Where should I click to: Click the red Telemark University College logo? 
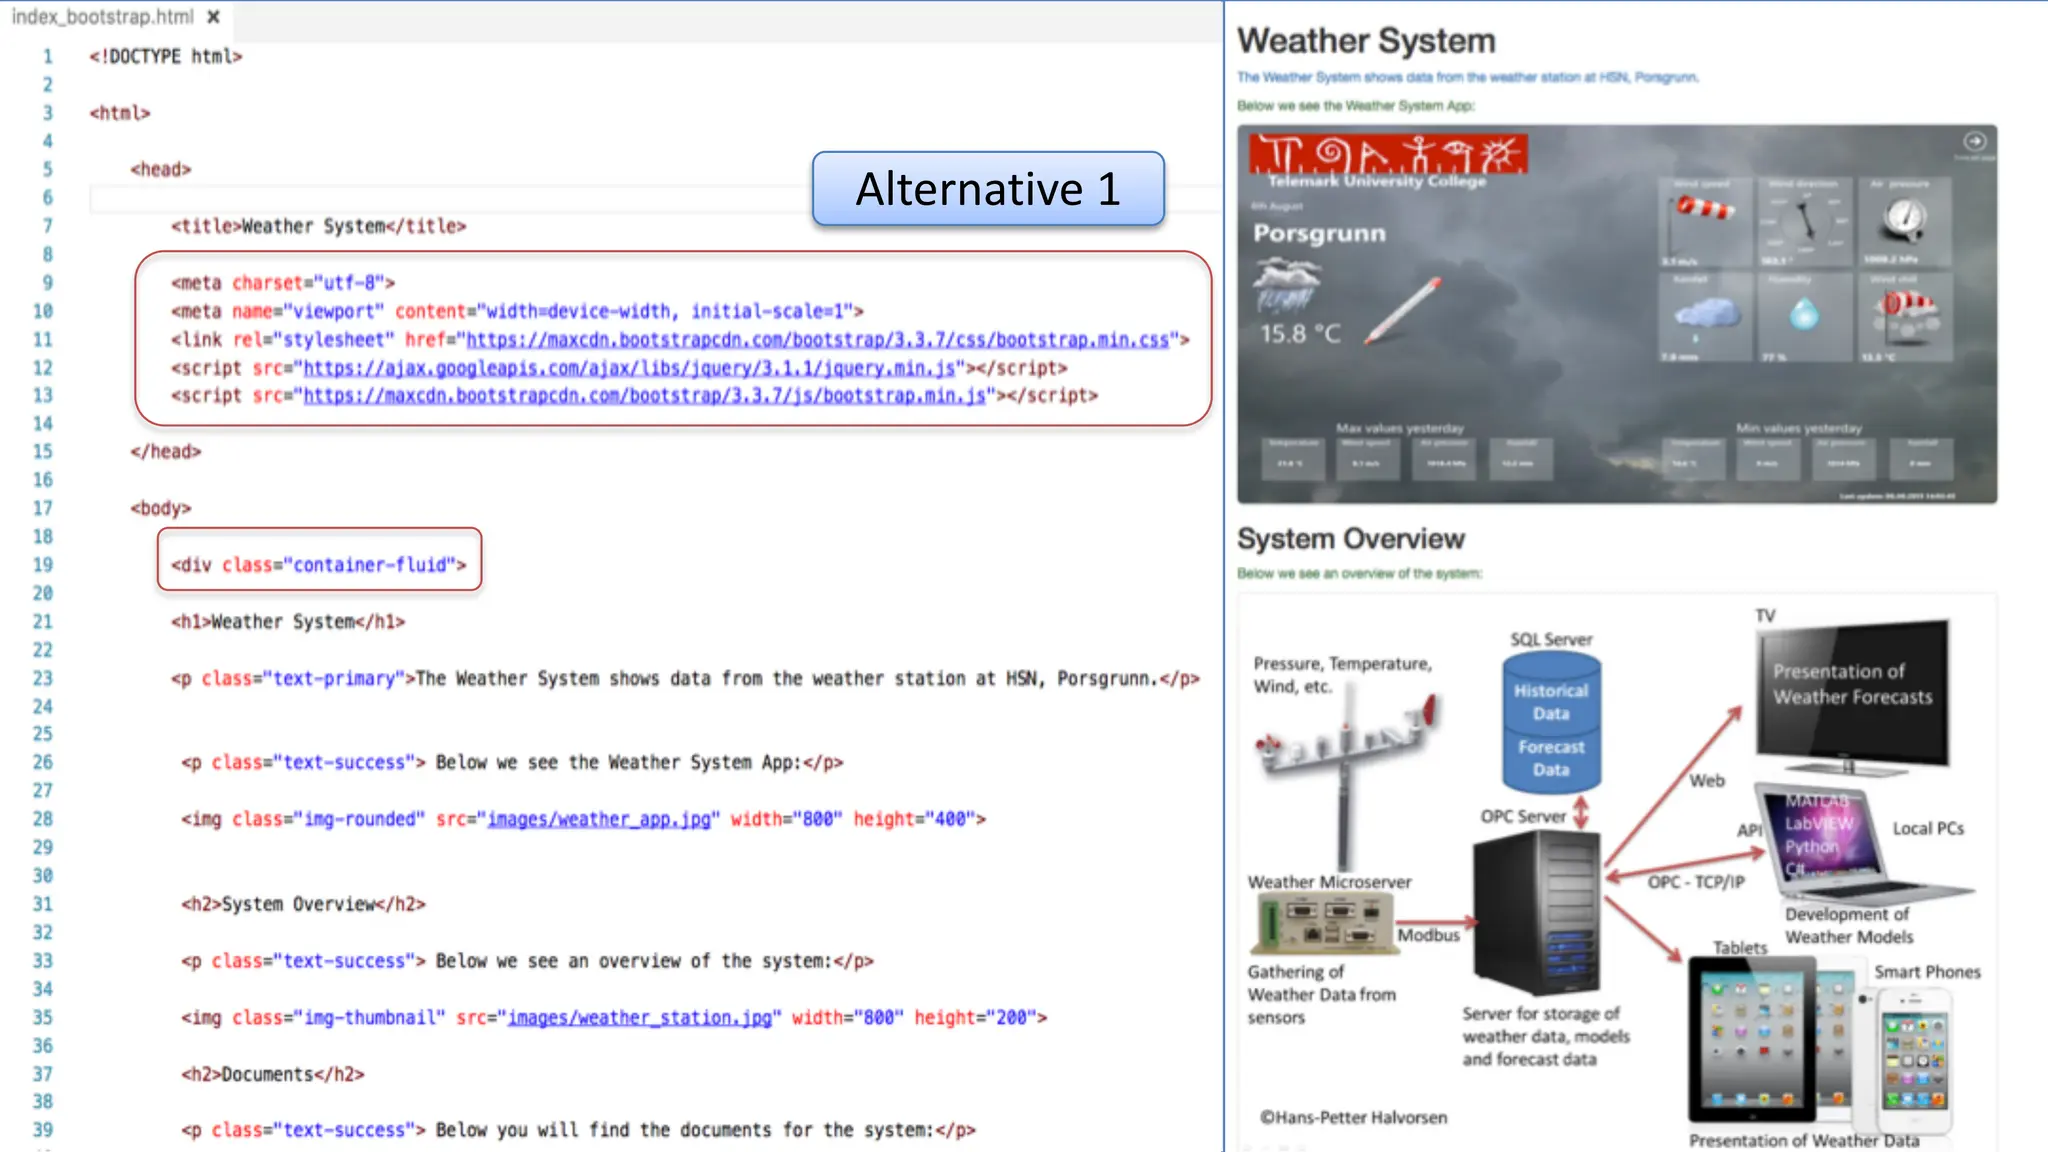1388,154
